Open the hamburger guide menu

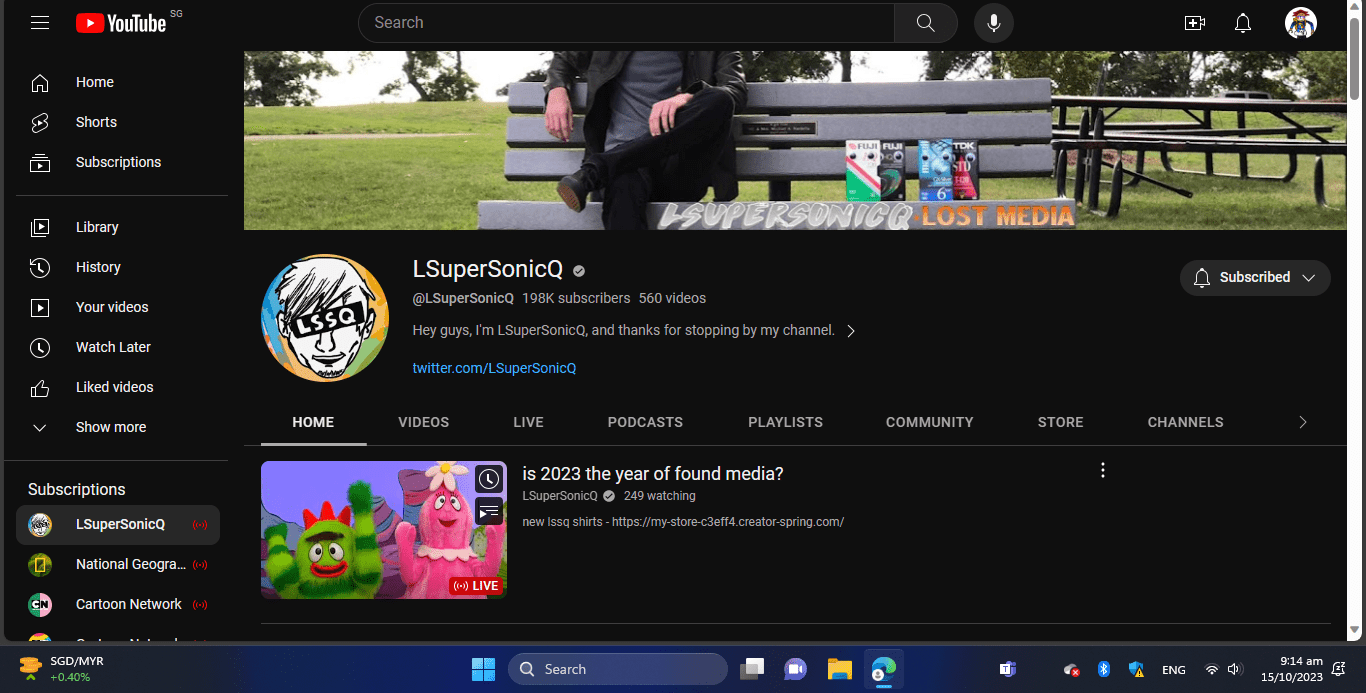pyautogui.click(x=40, y=22)
